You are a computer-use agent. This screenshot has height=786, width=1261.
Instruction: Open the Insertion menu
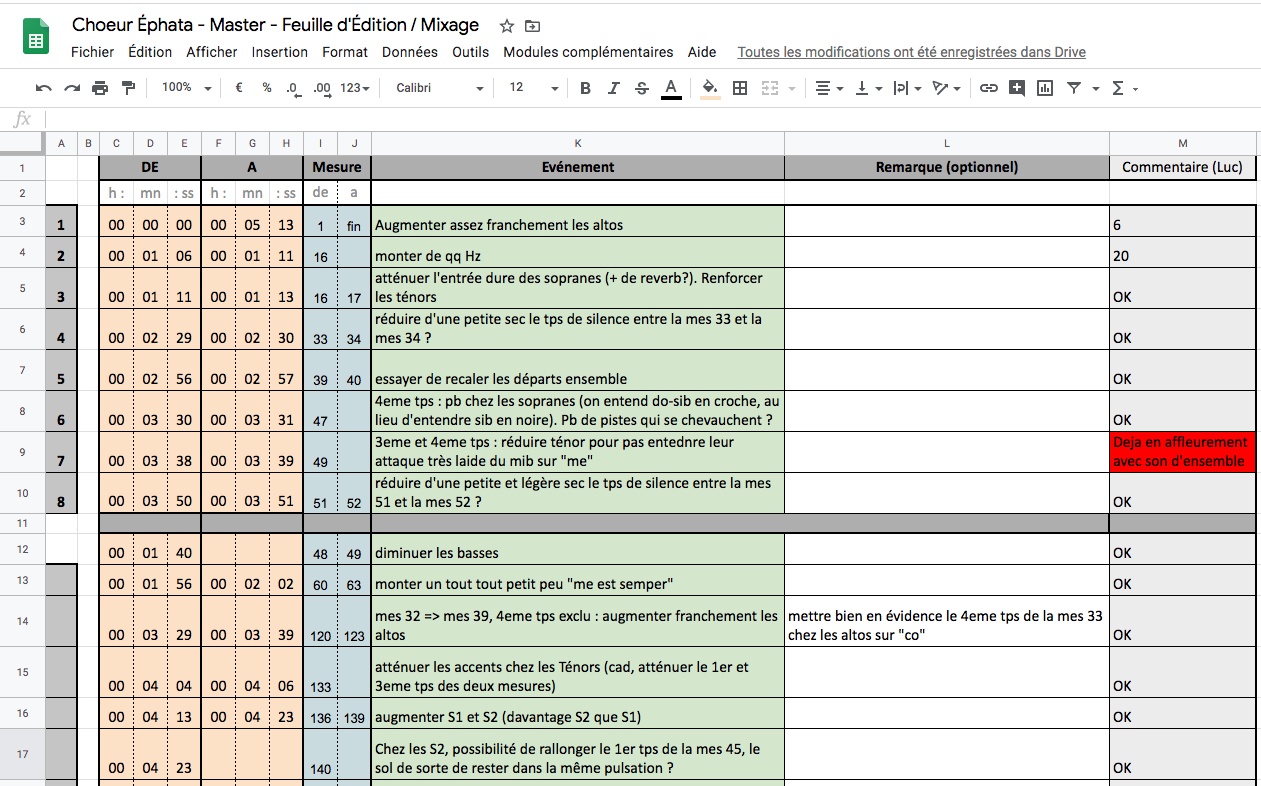[279, 52]
